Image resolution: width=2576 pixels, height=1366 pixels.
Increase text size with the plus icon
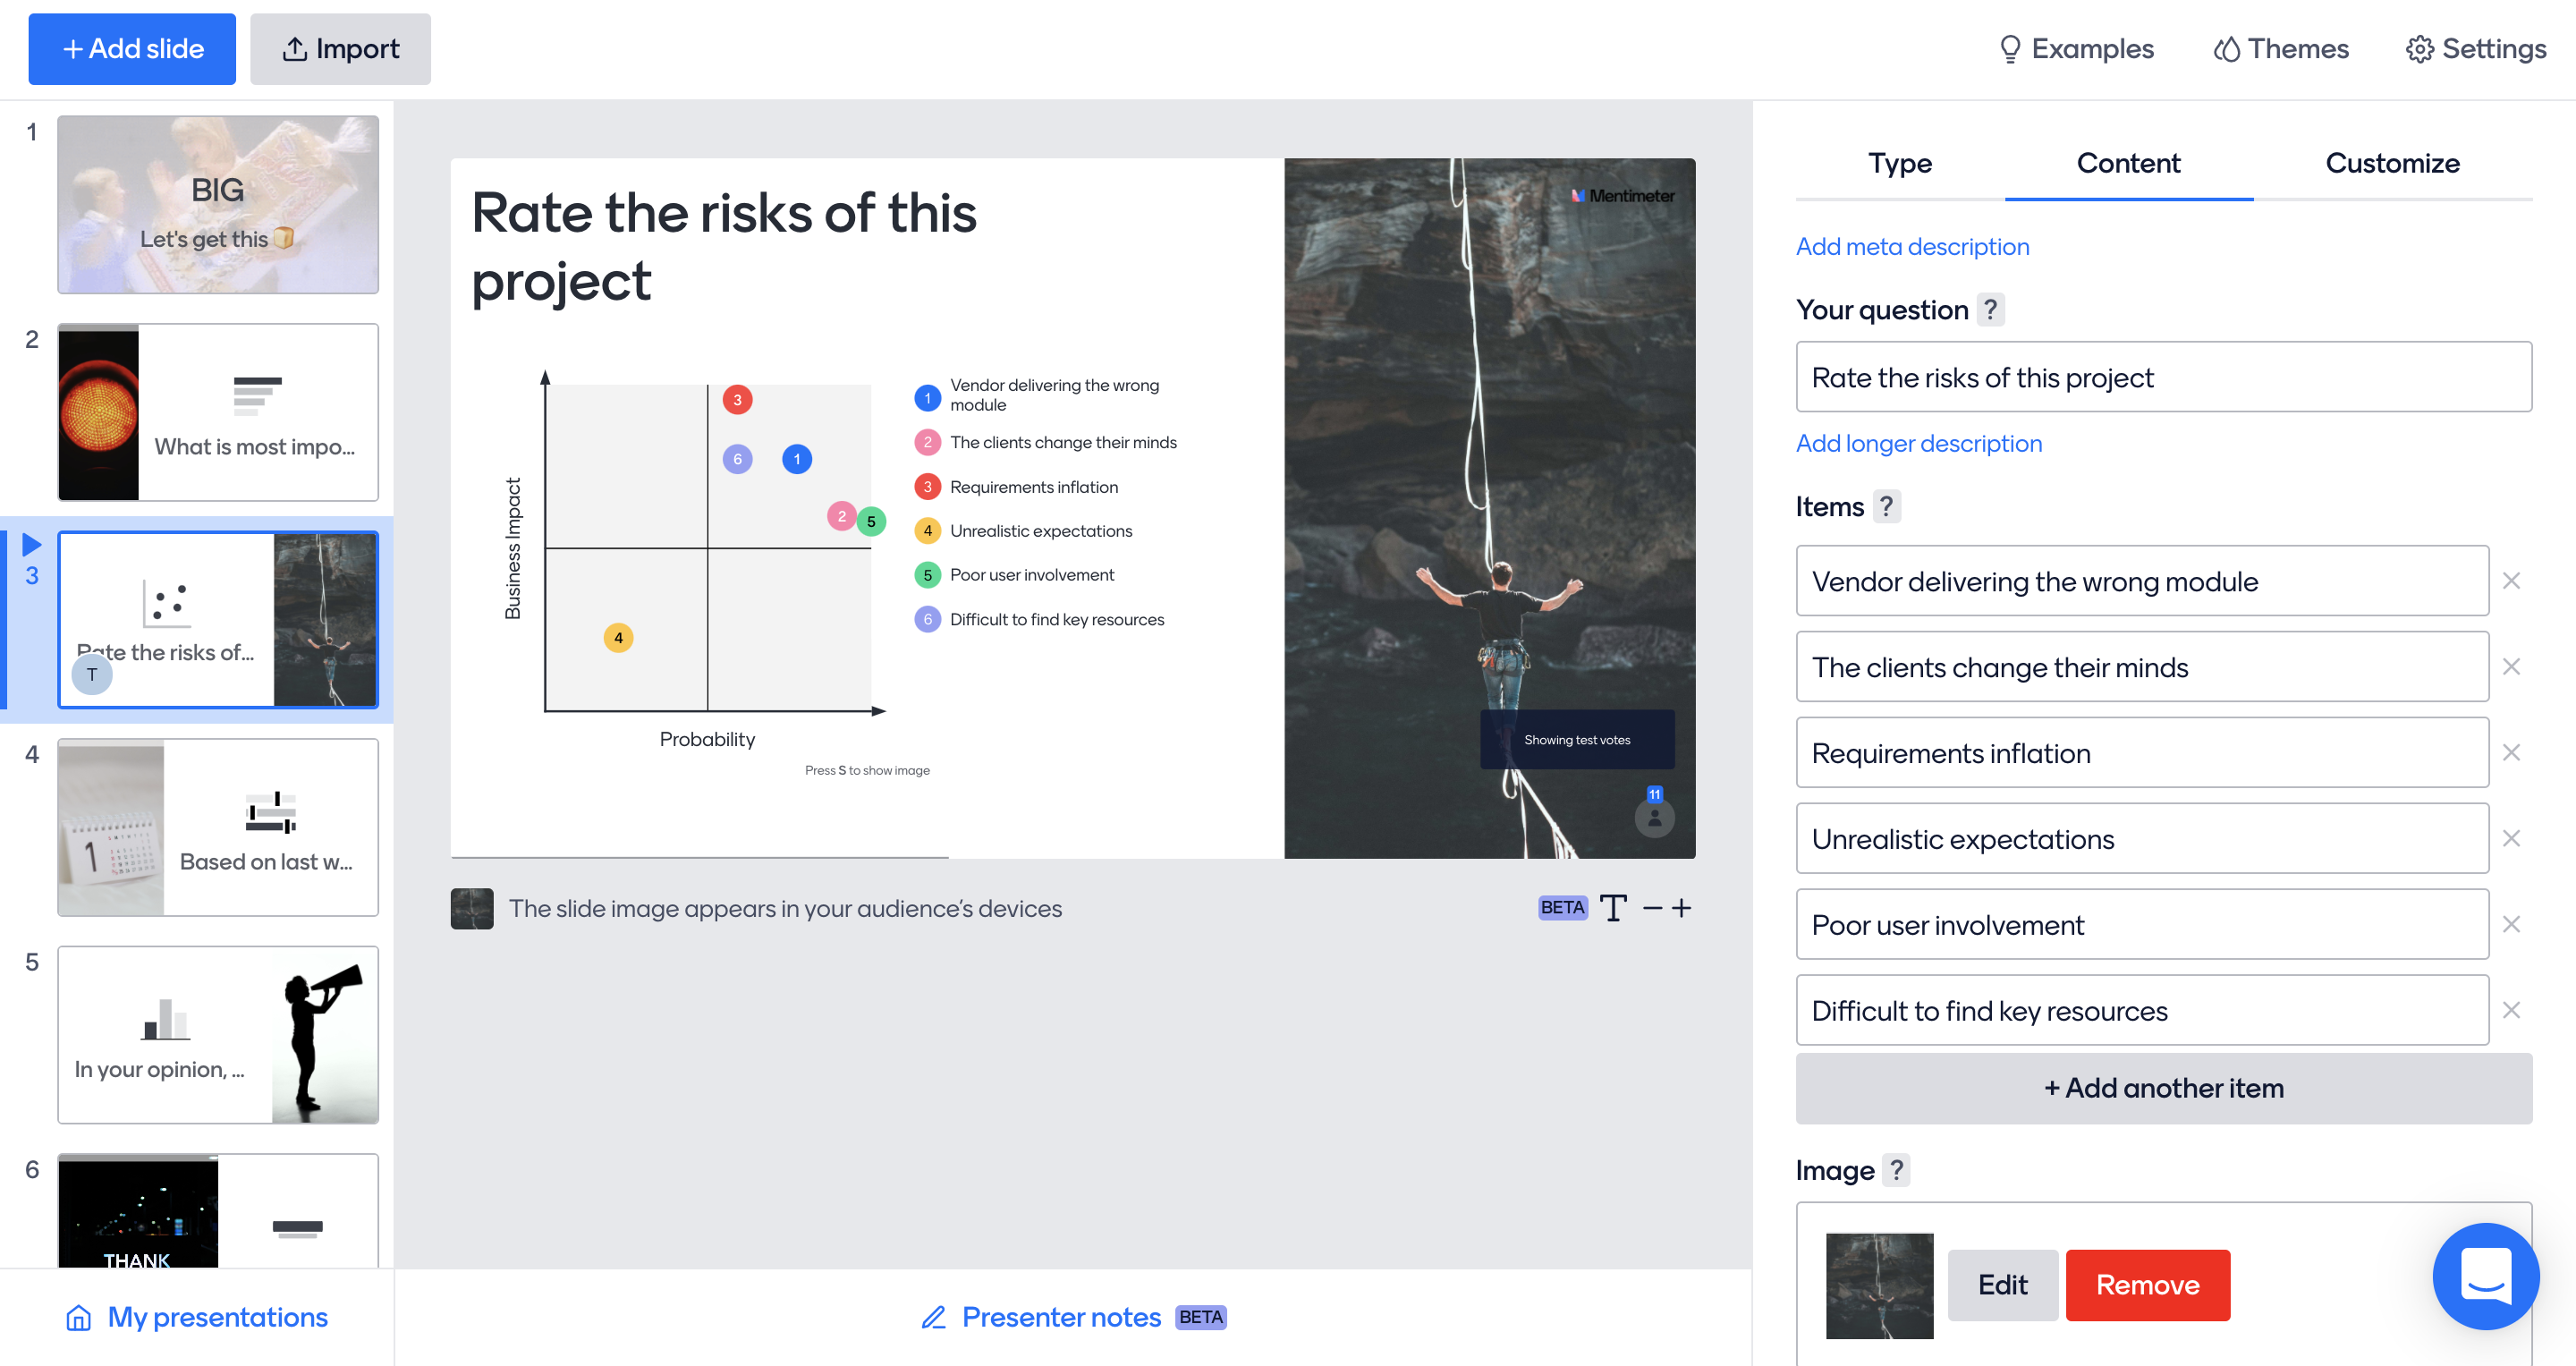1682,908
